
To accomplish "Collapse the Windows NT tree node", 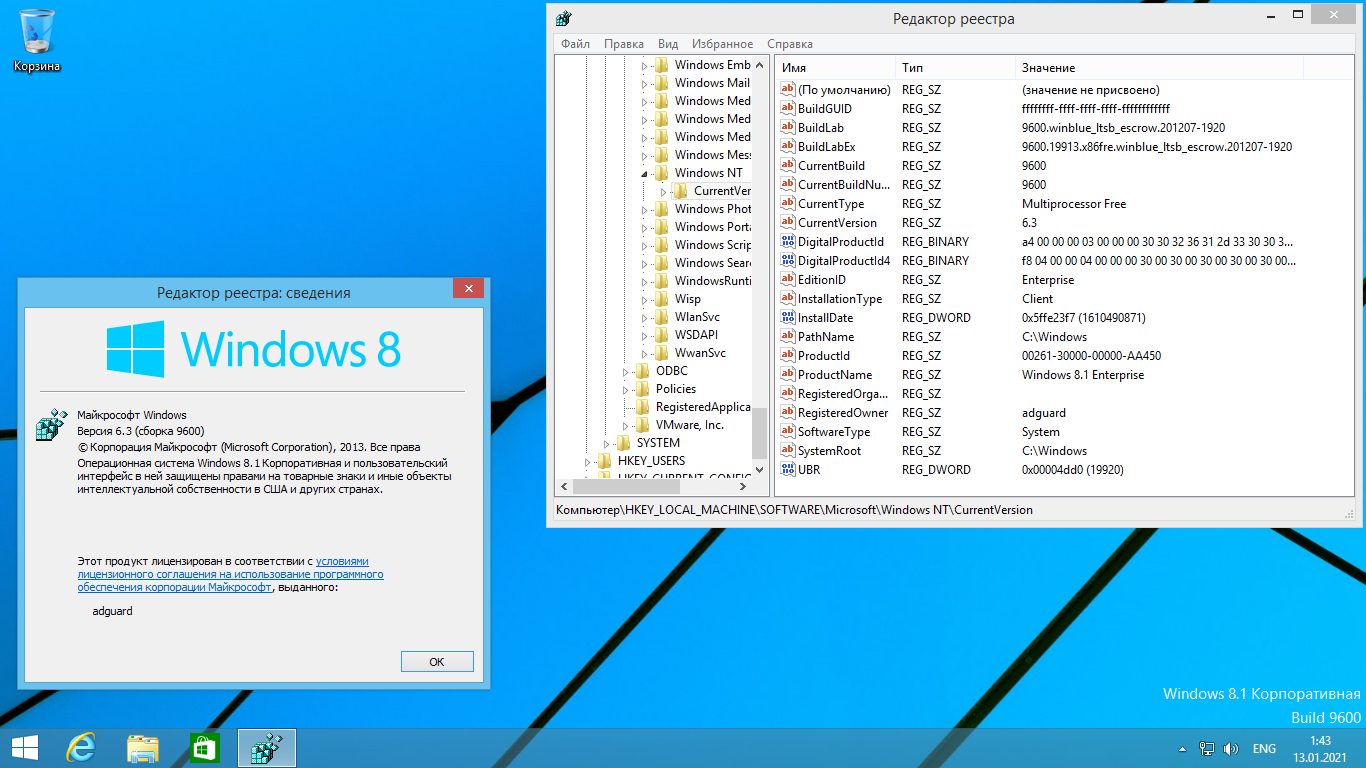I will pos(644,173).
